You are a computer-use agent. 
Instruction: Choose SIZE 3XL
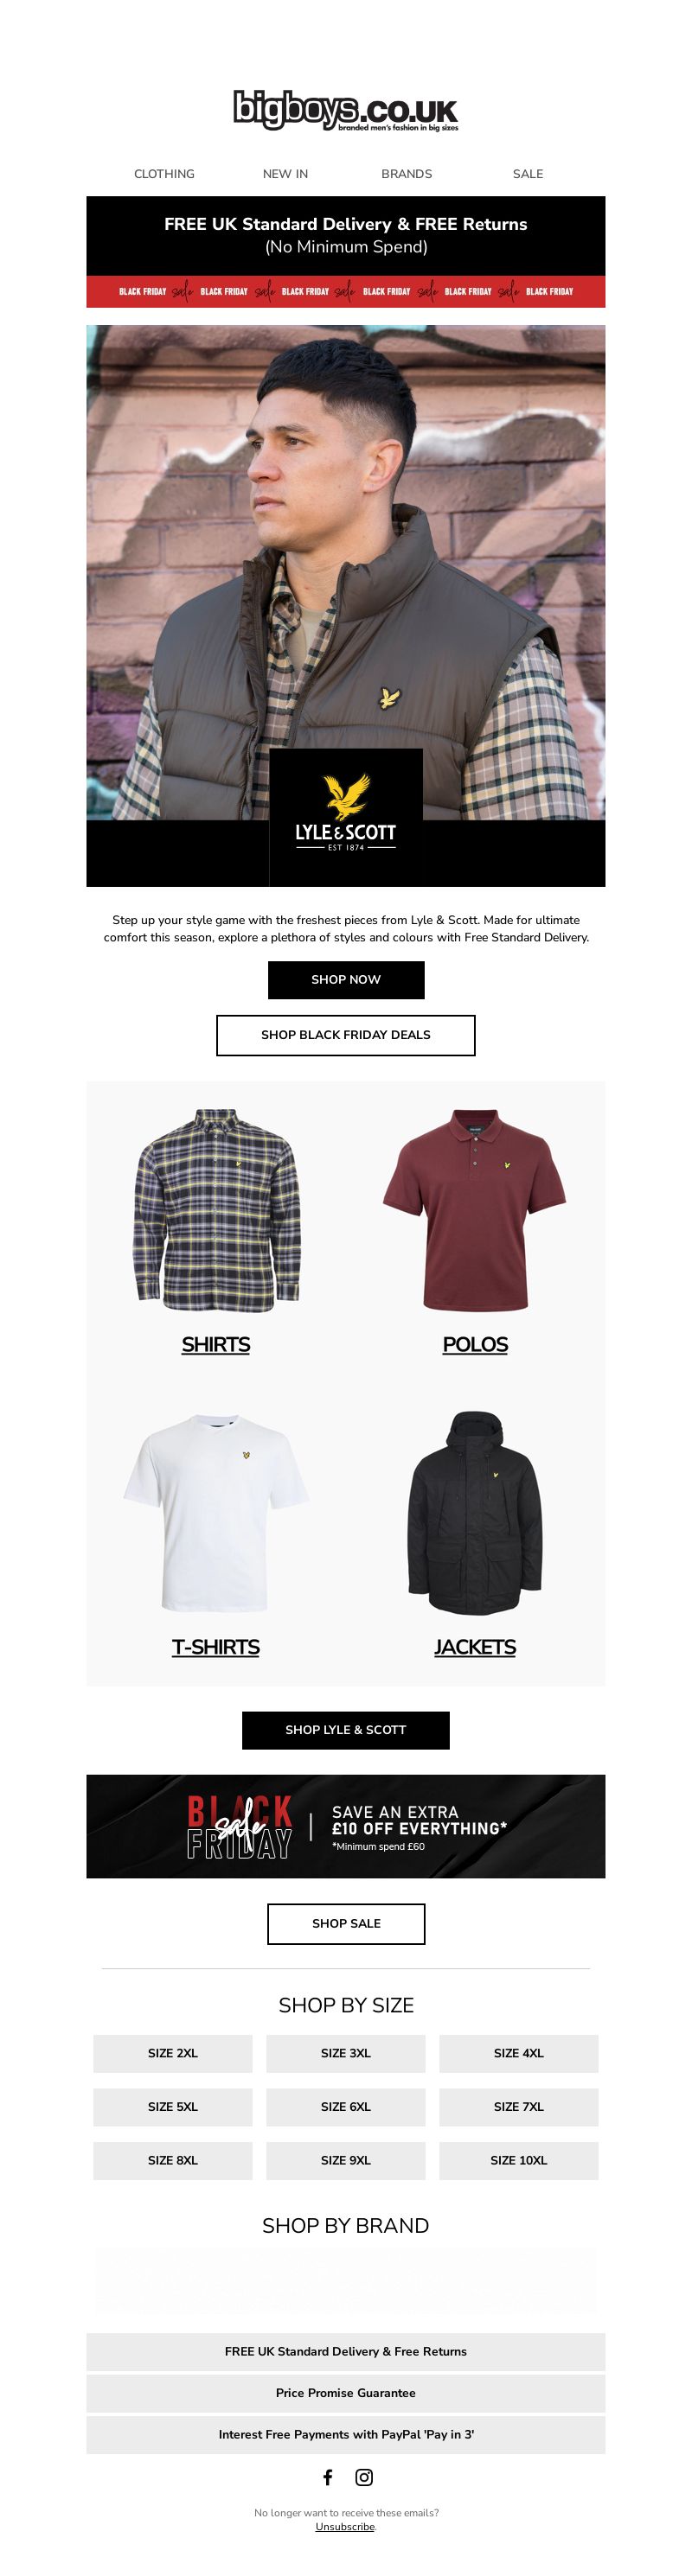[346, 2053]
